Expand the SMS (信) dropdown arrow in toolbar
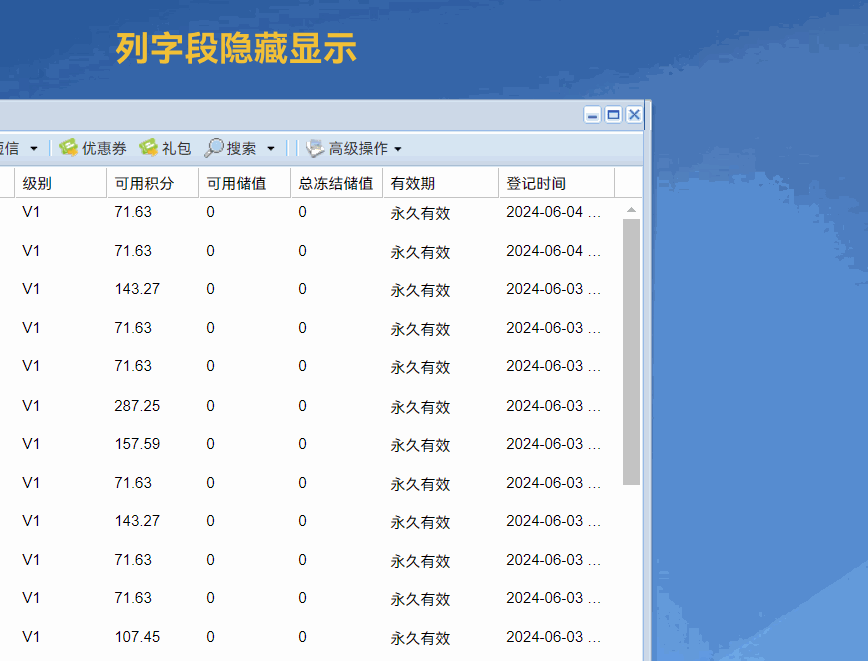Image resolution: width=868 pixels, height=661 pixels. (x=34, y=148)
